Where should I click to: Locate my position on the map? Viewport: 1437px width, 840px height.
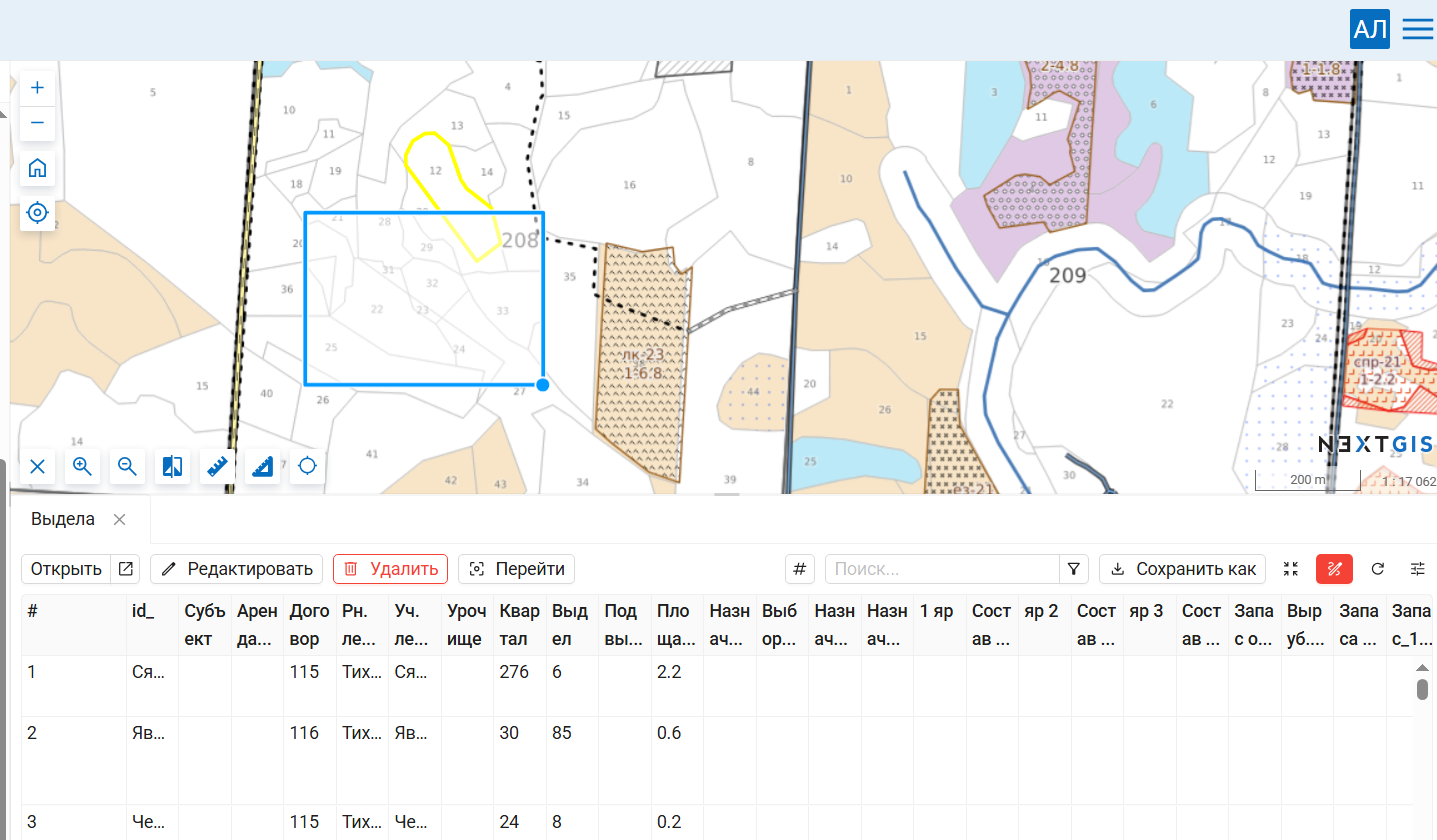click(38, 213)
